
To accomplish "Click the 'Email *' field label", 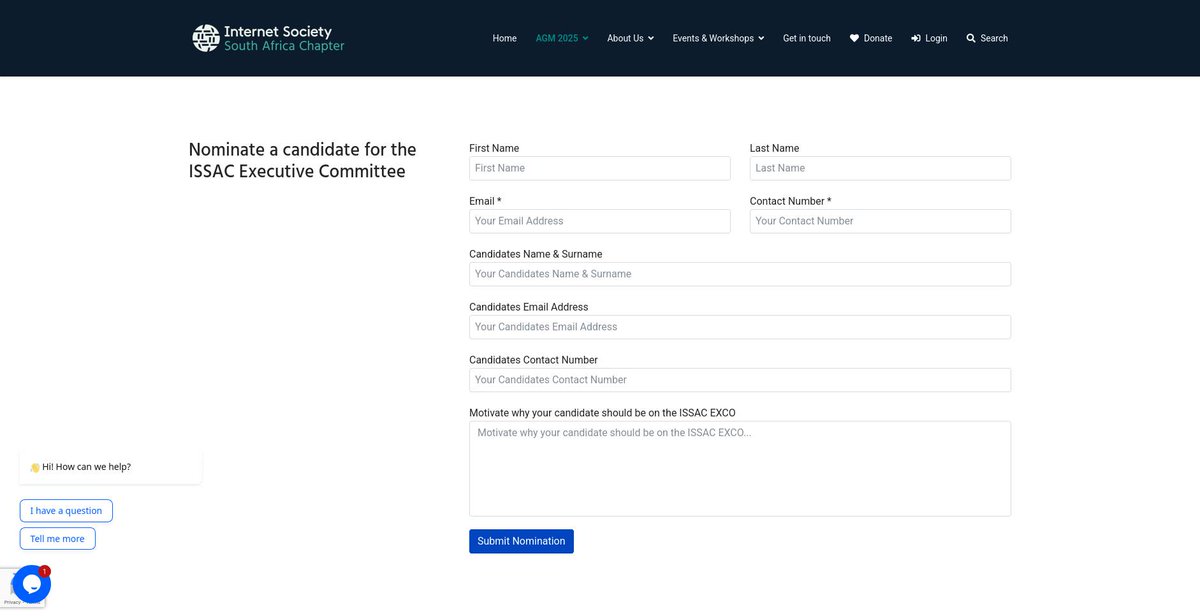I will [x=485, y=201].
